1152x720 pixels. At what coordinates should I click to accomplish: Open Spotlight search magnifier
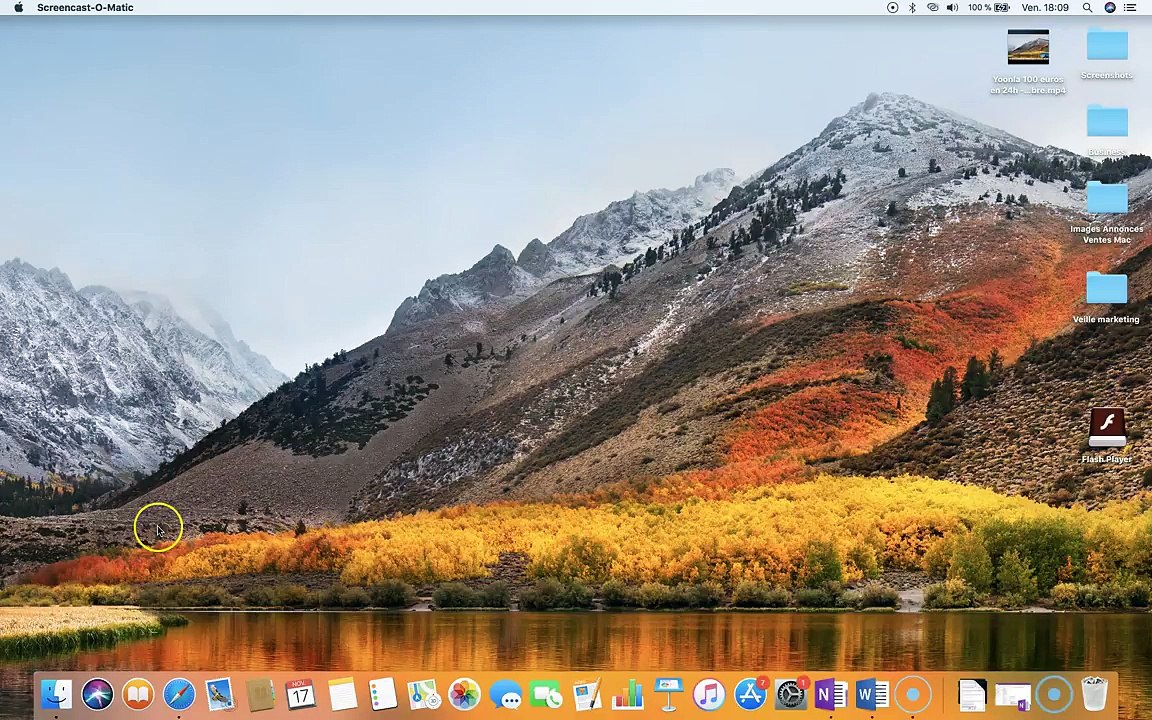tap(1087, 7)
